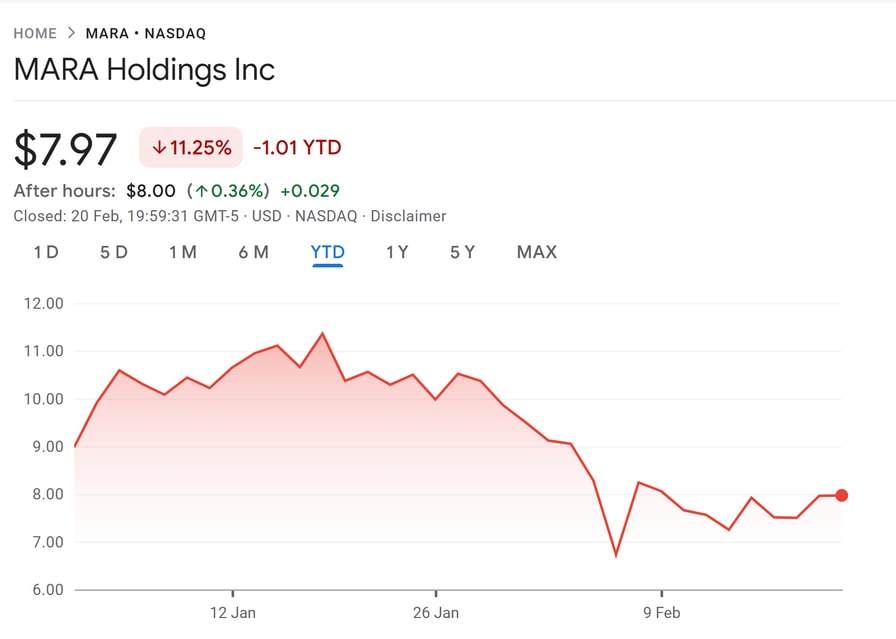Screen dimensions: 896x639
Task: View the 1Y chart range
Action: point(397,252)
